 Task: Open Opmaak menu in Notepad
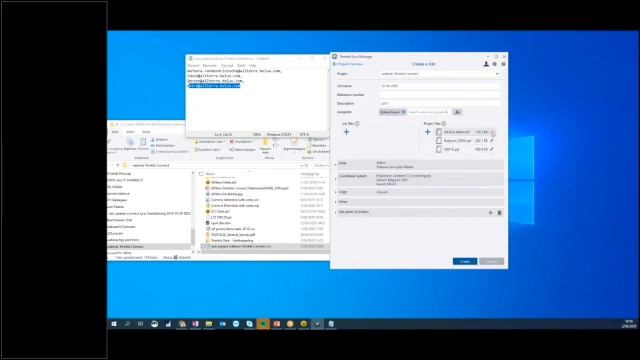tap(227, 66)
